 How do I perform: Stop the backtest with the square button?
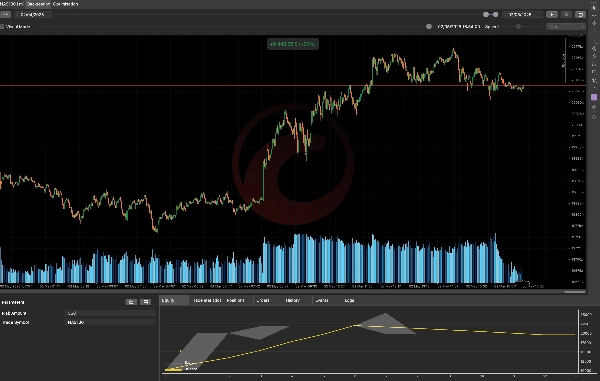(566, 15)
